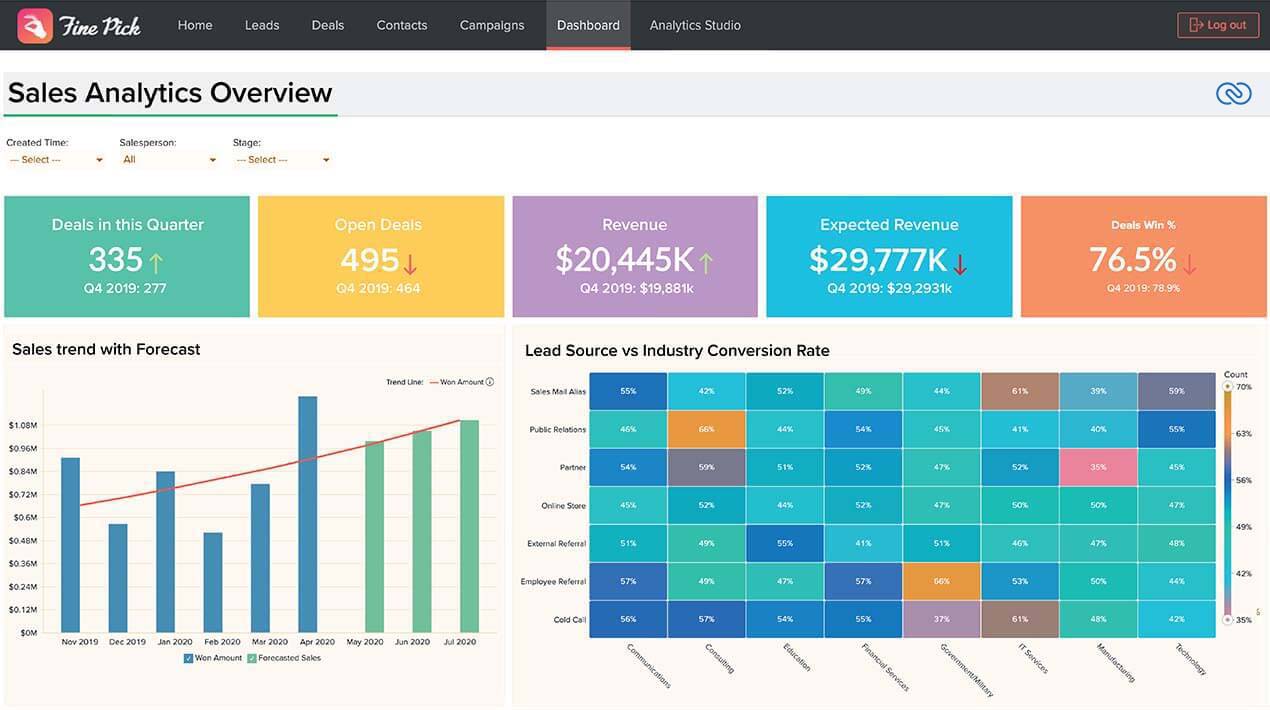Toggle the Forecasted Sales legend checkbox
The width and height of the screenshot is (1270, 710).
coord(251,658)
